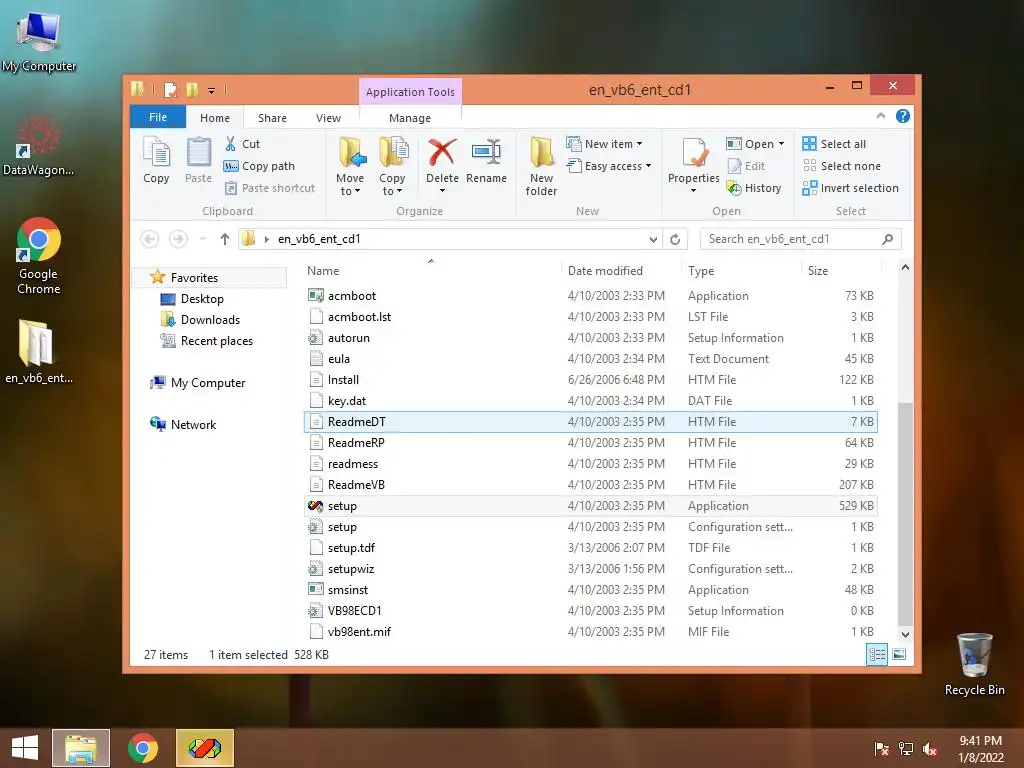Screen dimensions: 1024x768
Task: Select the ReadmeVB file
Action: pos(590,485)
